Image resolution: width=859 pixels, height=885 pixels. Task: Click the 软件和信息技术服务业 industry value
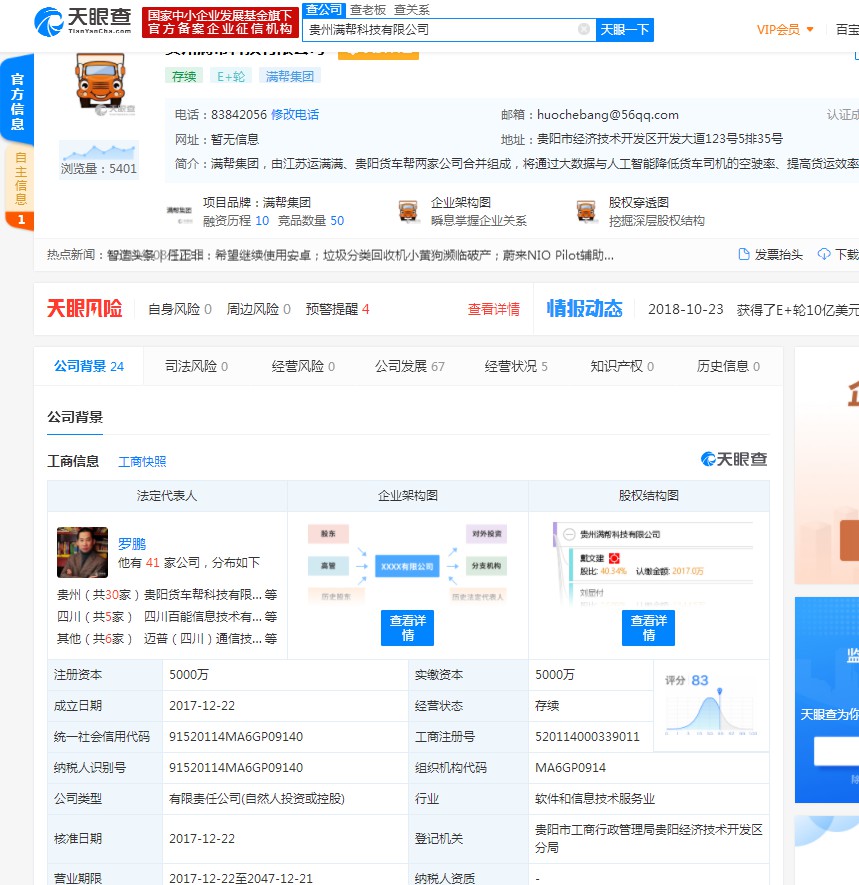coord(595,799)
